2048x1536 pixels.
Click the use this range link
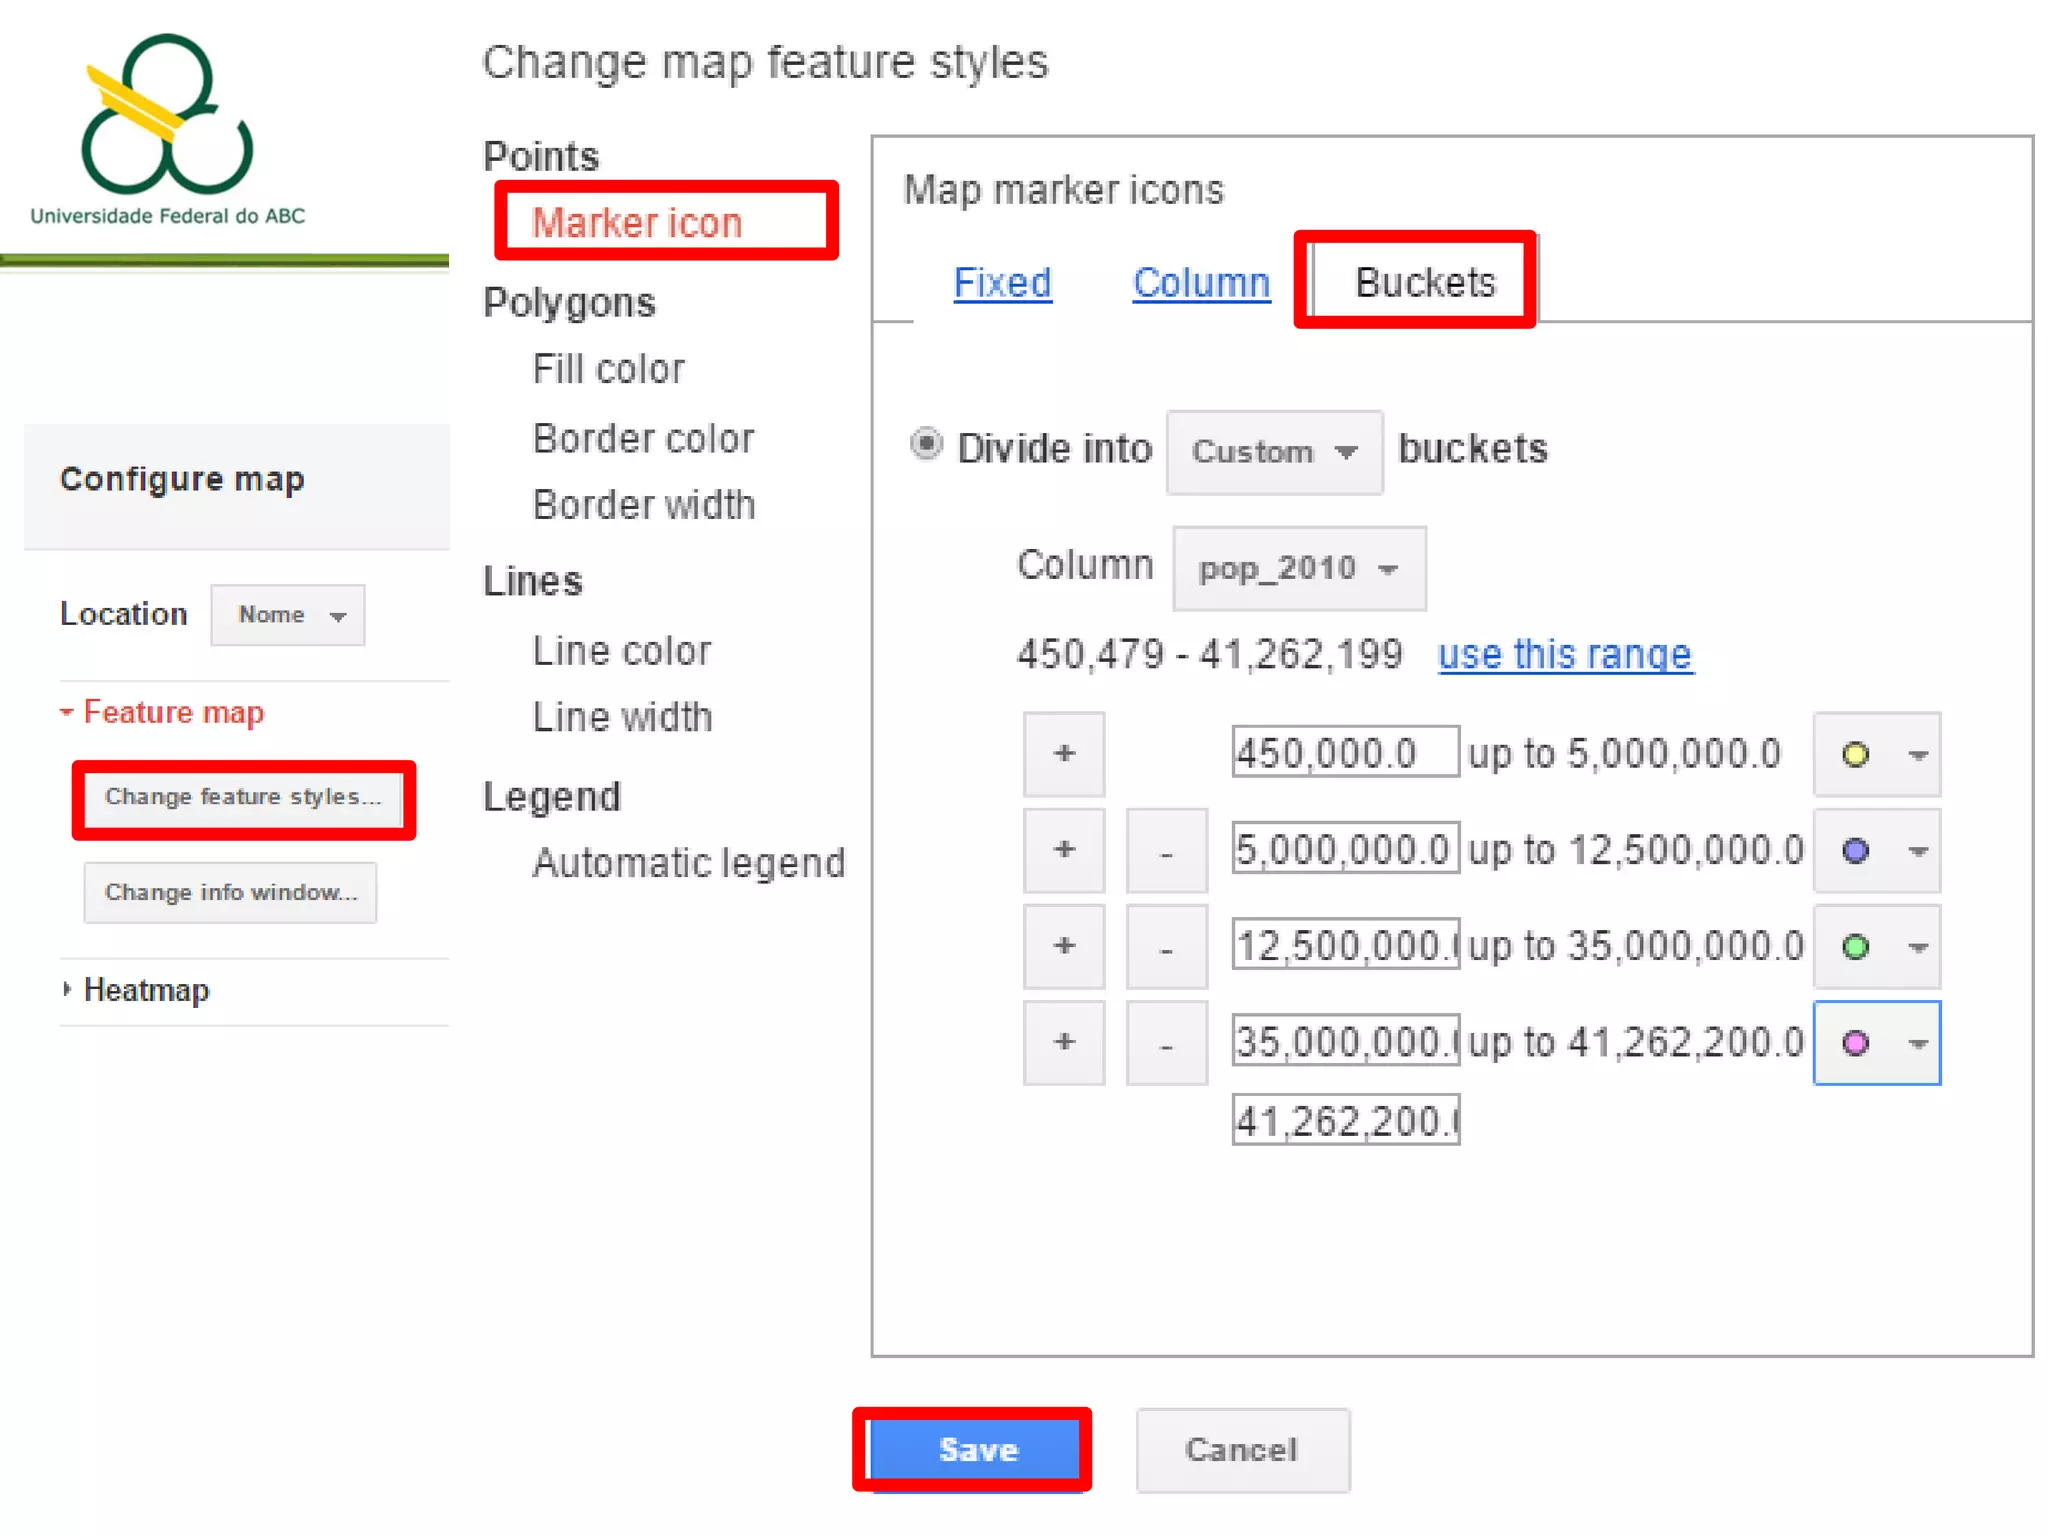(1565, 654)
